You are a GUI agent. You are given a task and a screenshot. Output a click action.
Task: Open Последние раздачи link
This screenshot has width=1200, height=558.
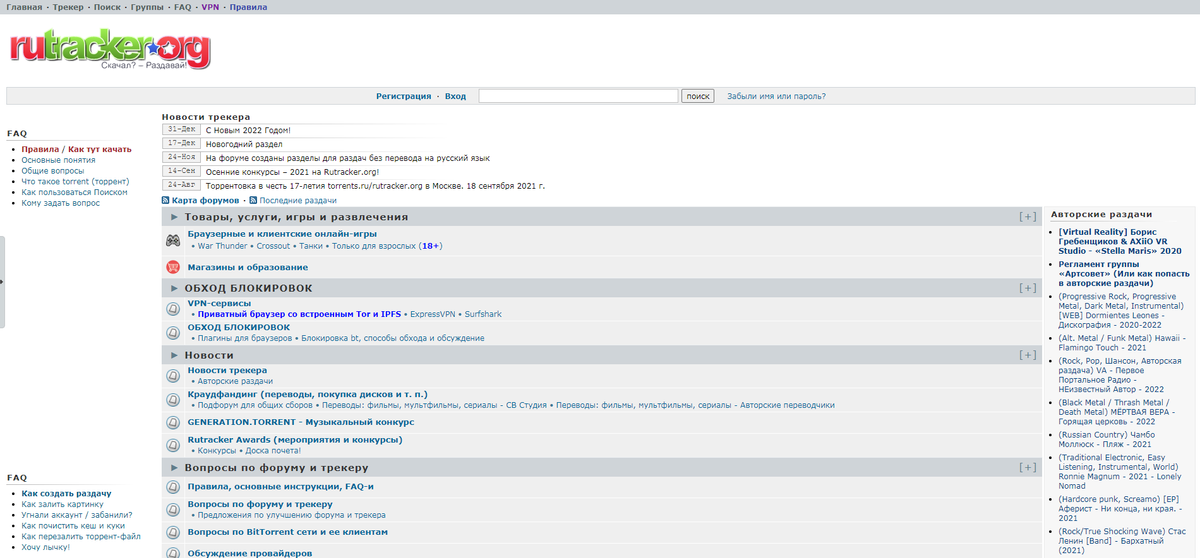click(x=298, y=200)
